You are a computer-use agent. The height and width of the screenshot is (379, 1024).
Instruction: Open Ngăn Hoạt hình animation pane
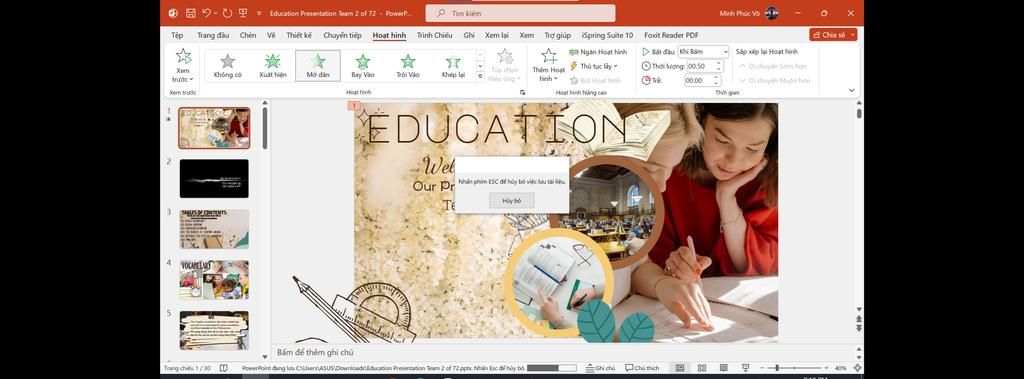click(598, 52)
